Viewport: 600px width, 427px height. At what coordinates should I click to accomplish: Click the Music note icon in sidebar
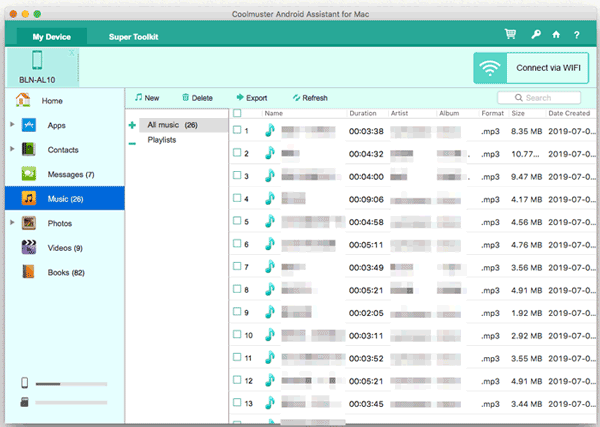point(29,198)
